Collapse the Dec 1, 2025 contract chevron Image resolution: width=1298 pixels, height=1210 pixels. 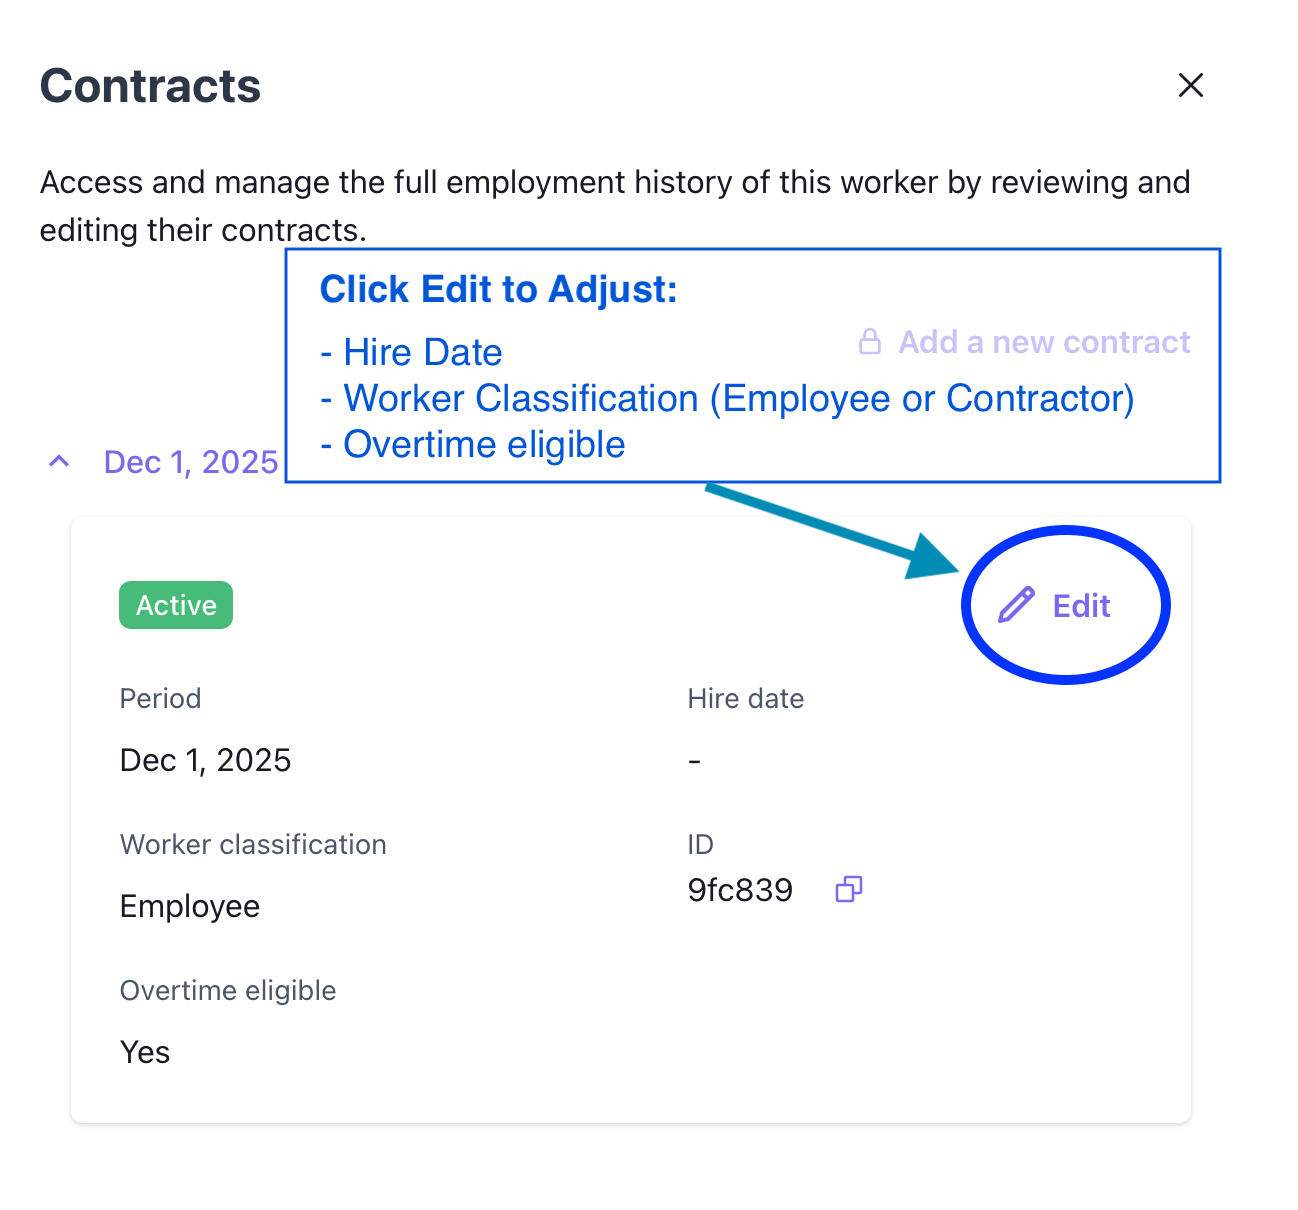point(59,462)
